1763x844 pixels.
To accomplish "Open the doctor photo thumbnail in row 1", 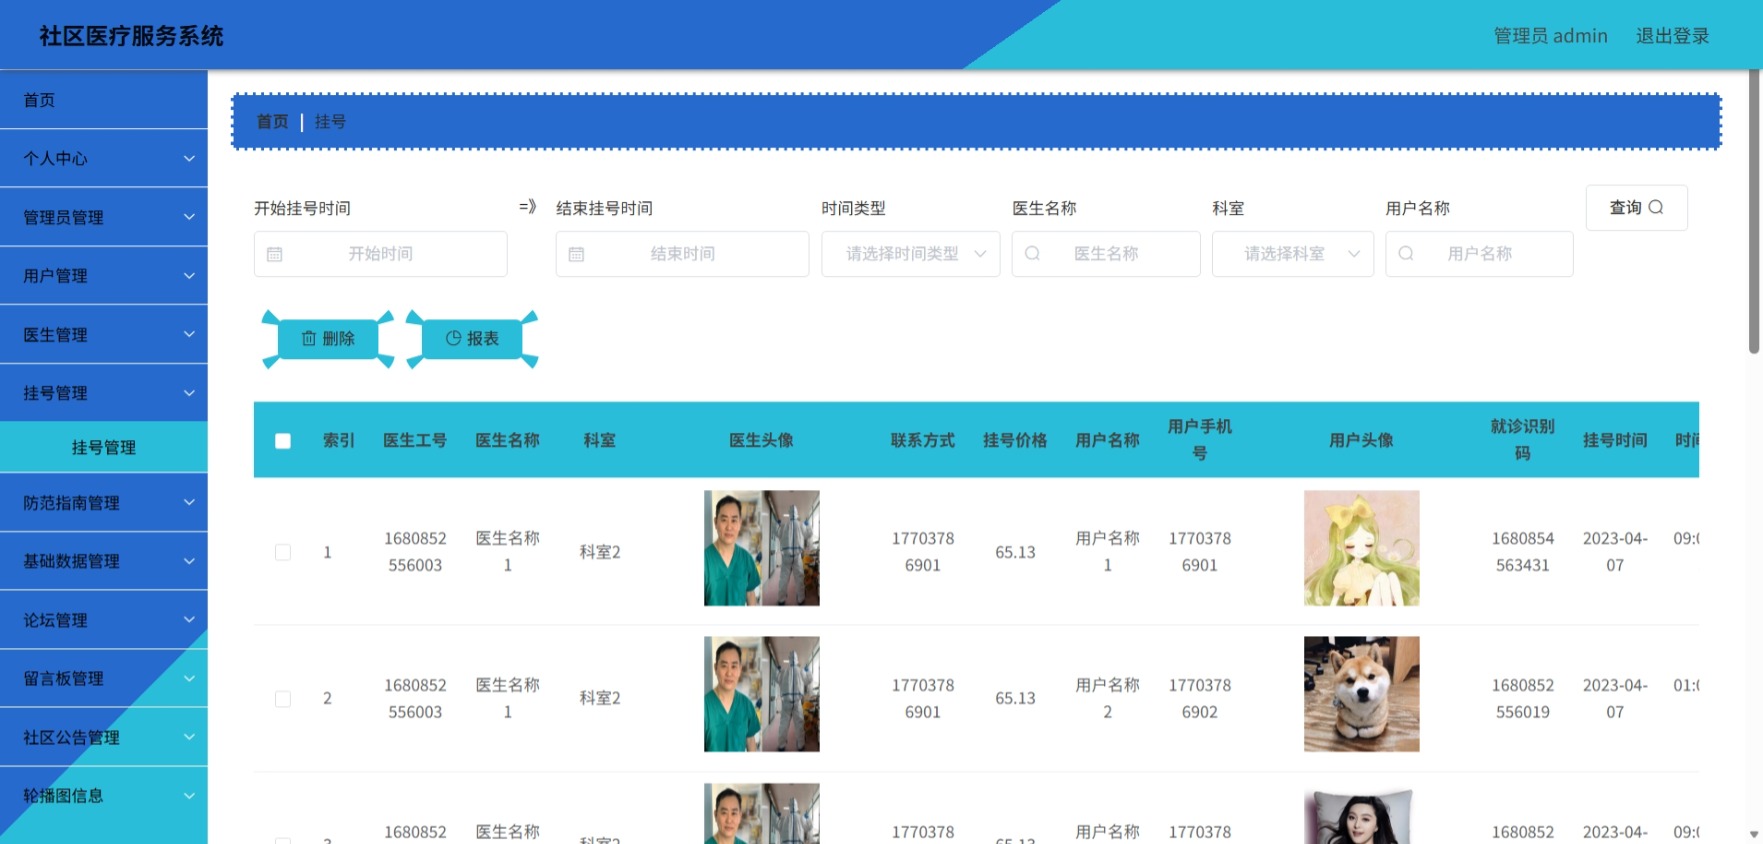I will click(x=762, y=548).
